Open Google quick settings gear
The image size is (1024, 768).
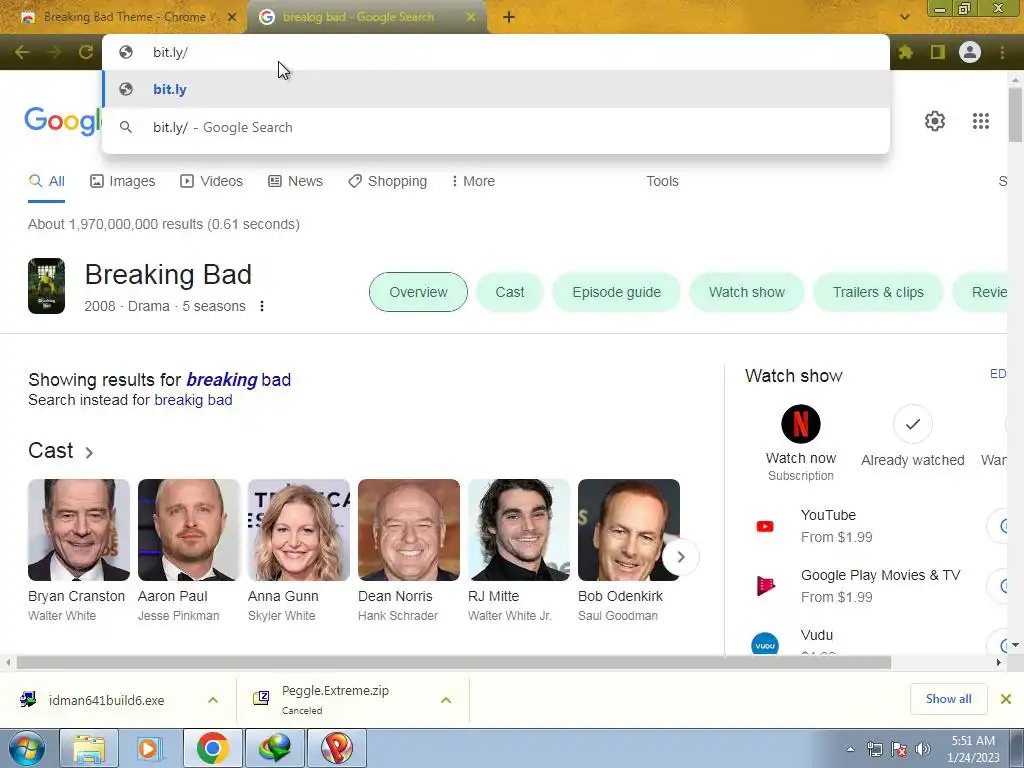pos(935,121)
